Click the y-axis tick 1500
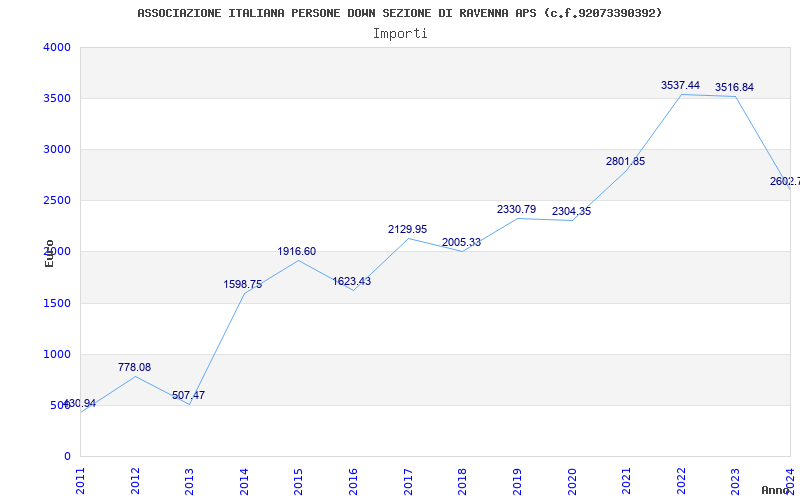Viewport: 800px width, 500px height. coord(57,304)
